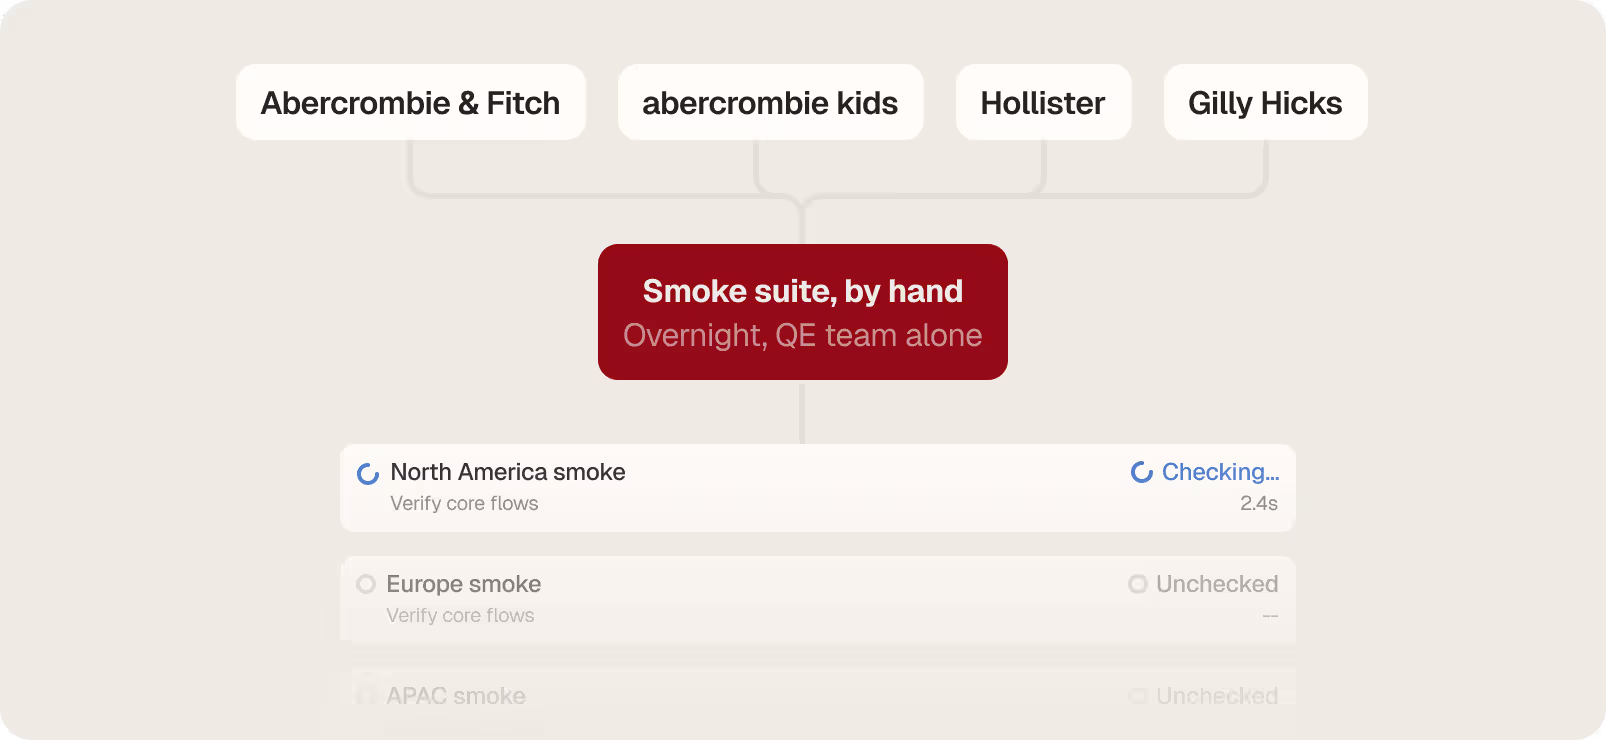Screen dimensions: 1606x740
Task: Select the abercrombie kids brand card
Action: [770, 102]
